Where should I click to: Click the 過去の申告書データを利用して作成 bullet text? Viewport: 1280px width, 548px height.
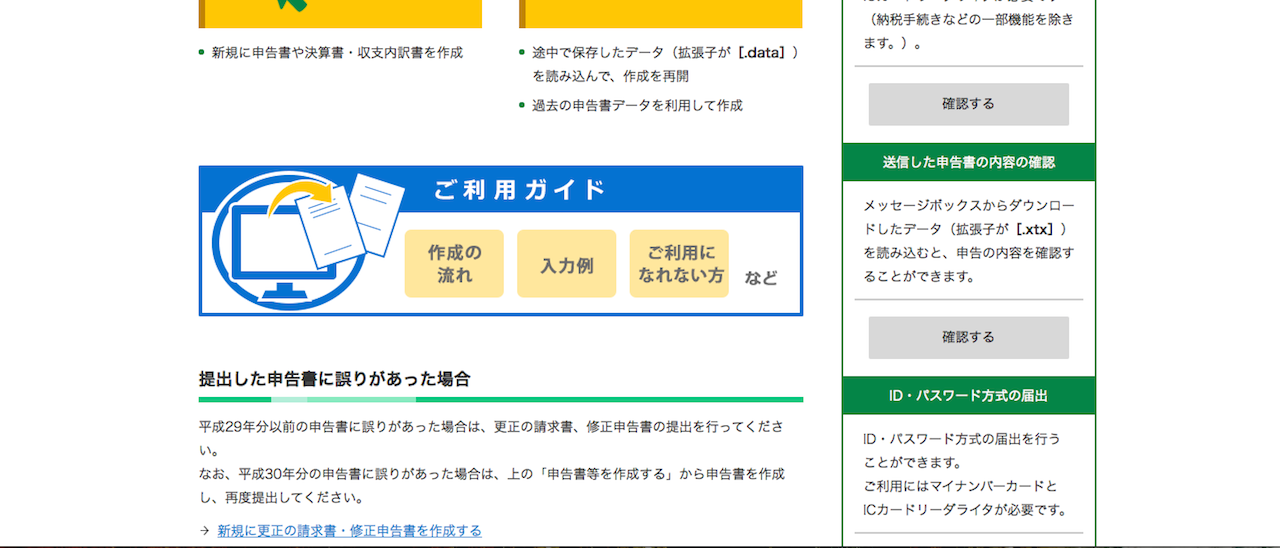[637, 105]
